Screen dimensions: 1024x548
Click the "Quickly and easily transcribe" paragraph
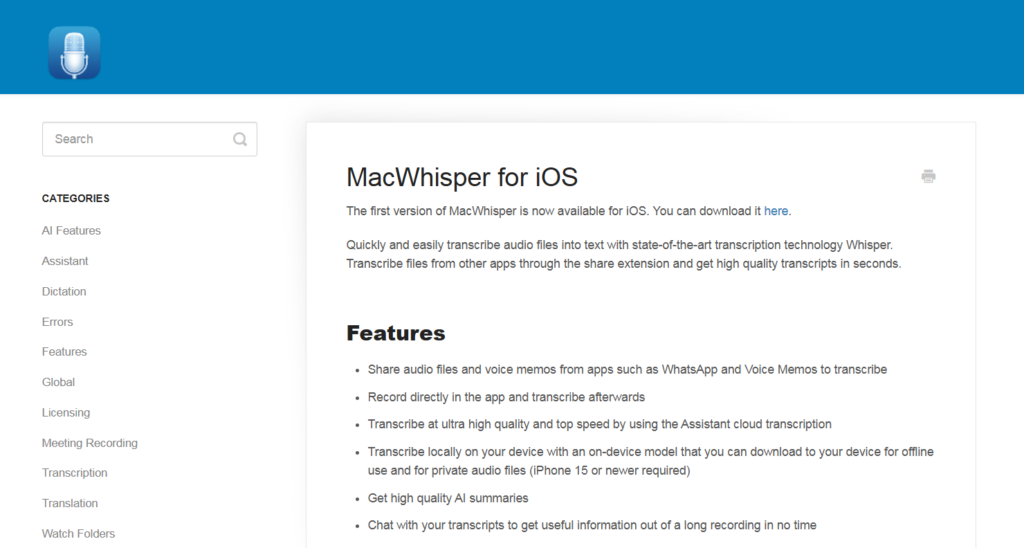click(624, 254)
